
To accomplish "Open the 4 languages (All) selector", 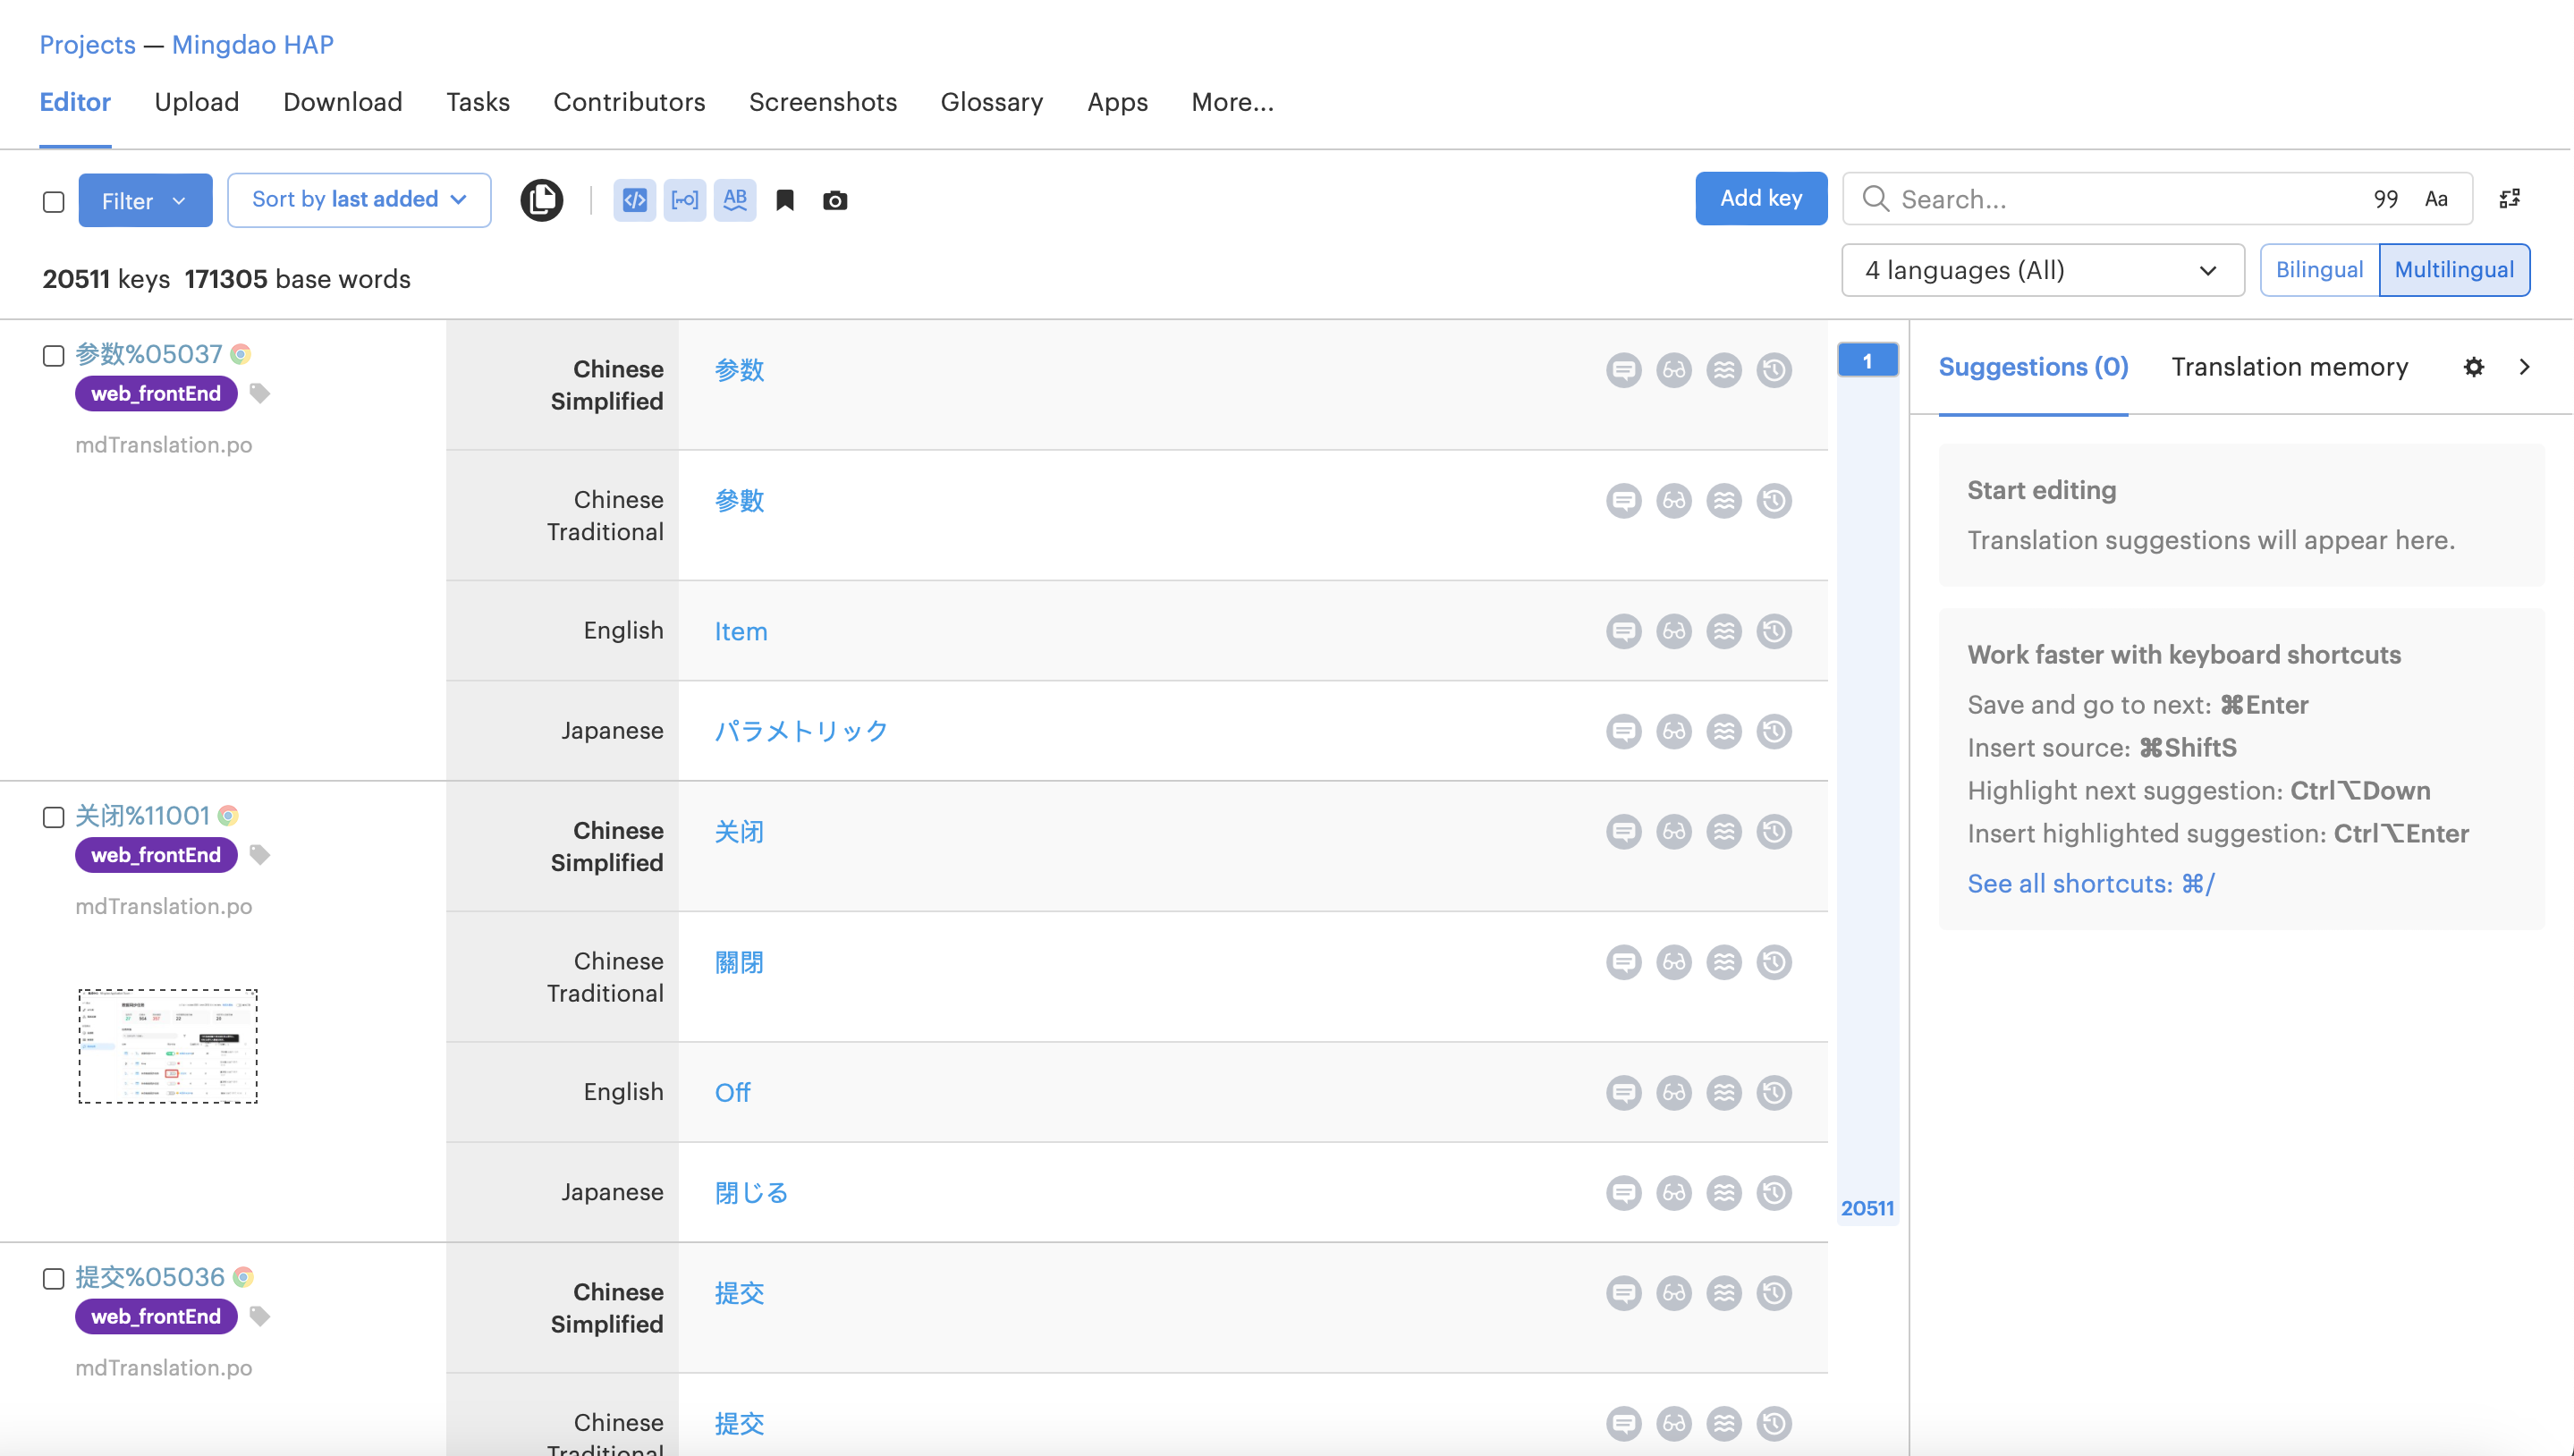I will point(2042,271).
